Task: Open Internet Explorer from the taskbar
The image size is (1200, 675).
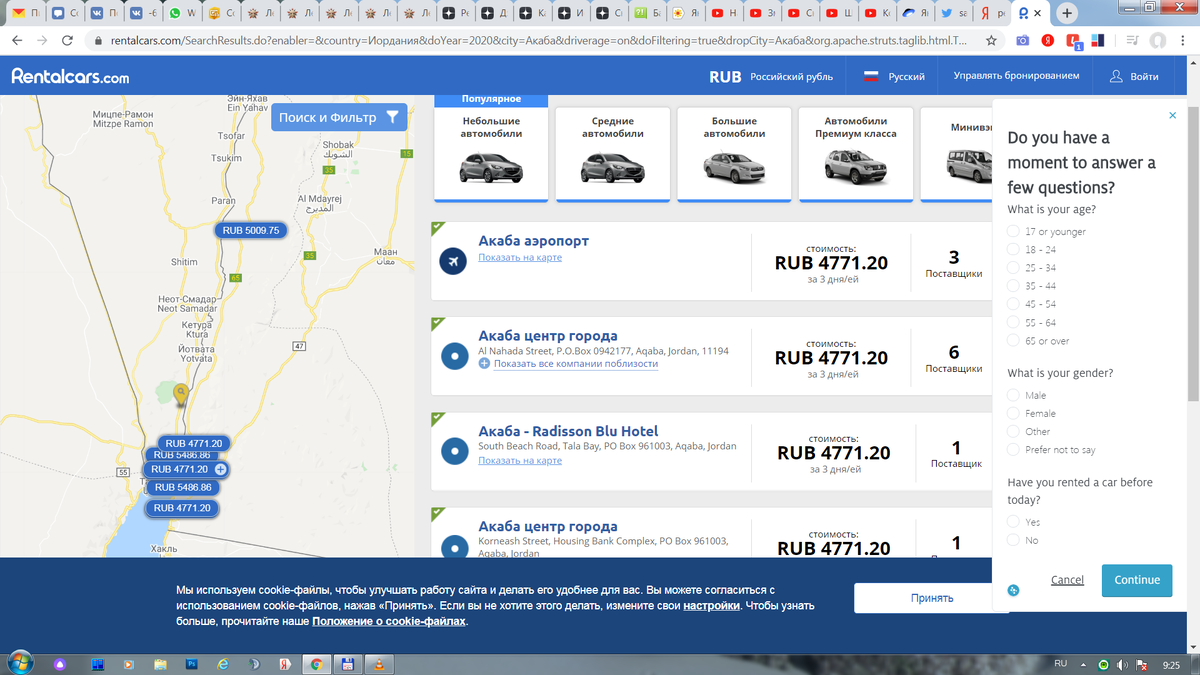Action: (x=222, y=664)
